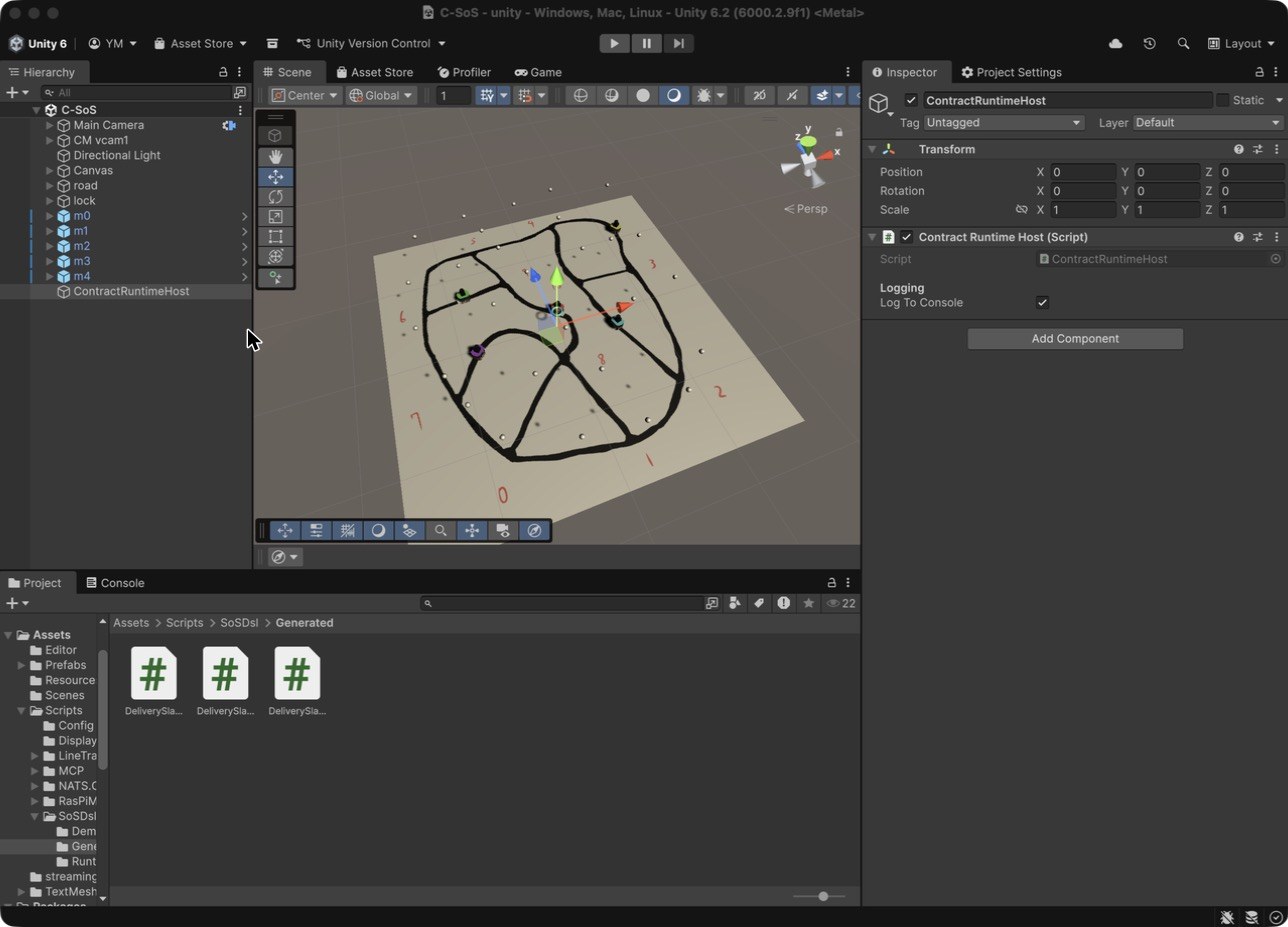Open Layer Default dropdown
This screenshot has width=1288, height=927.
pos(1208,123)
